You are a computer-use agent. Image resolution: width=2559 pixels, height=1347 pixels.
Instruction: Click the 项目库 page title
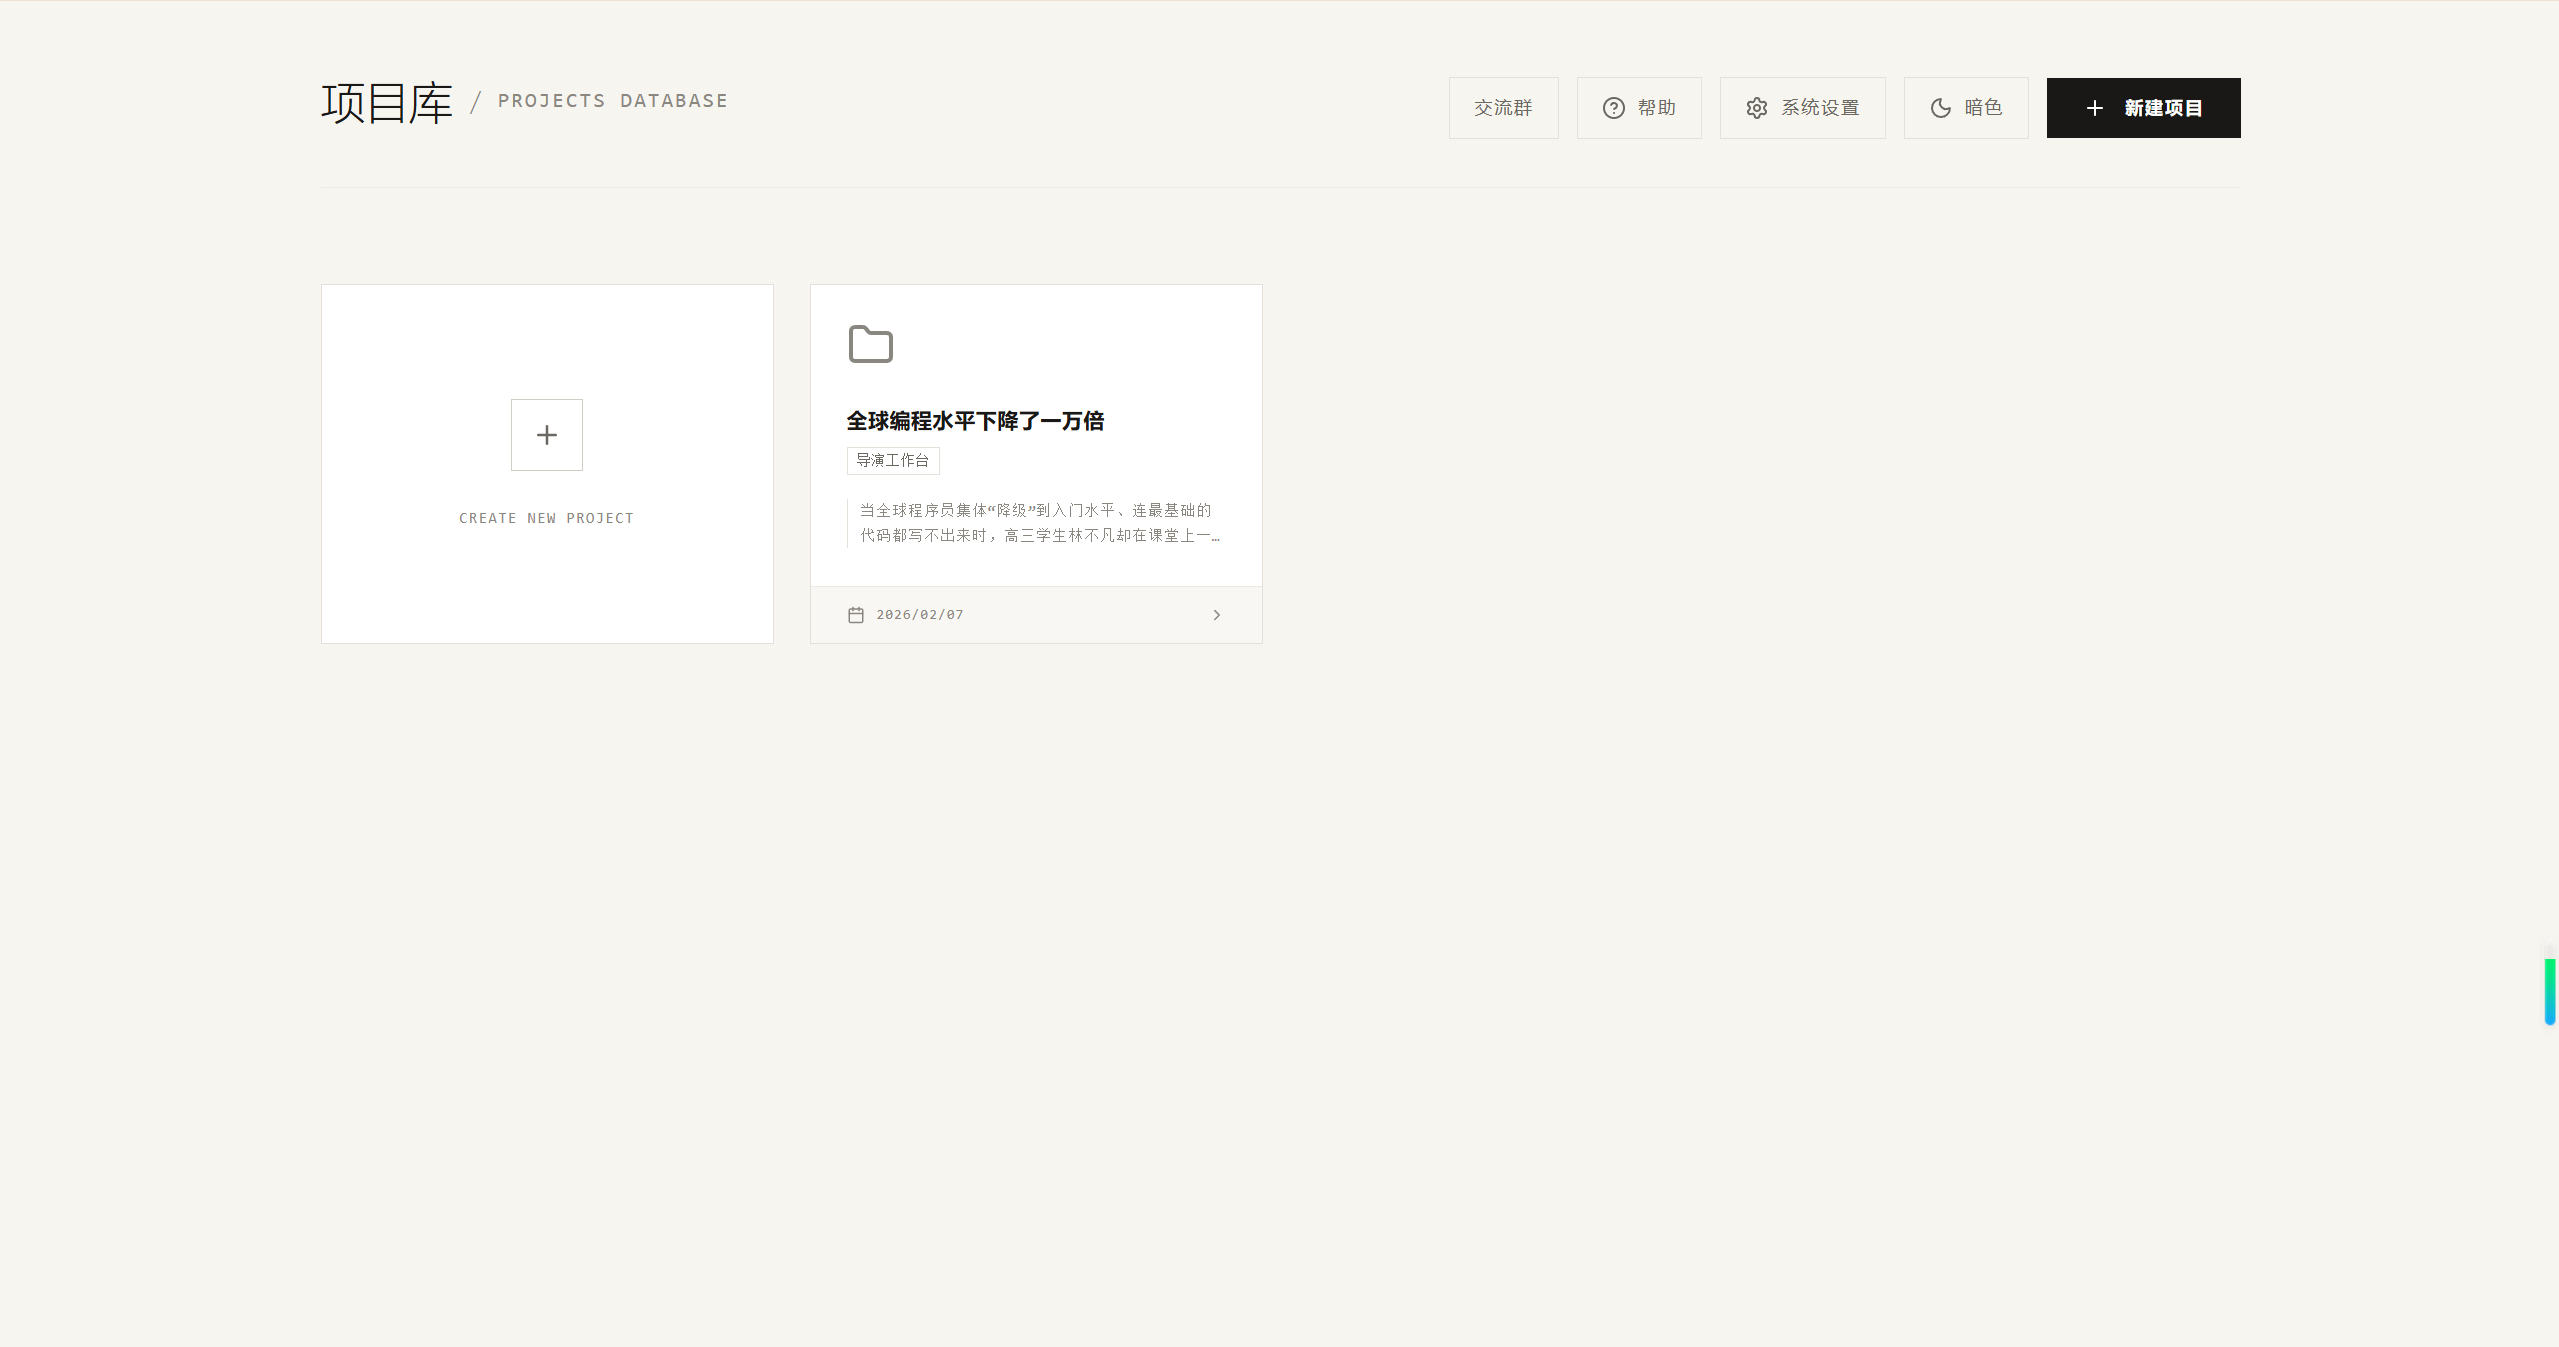[387, 104]
